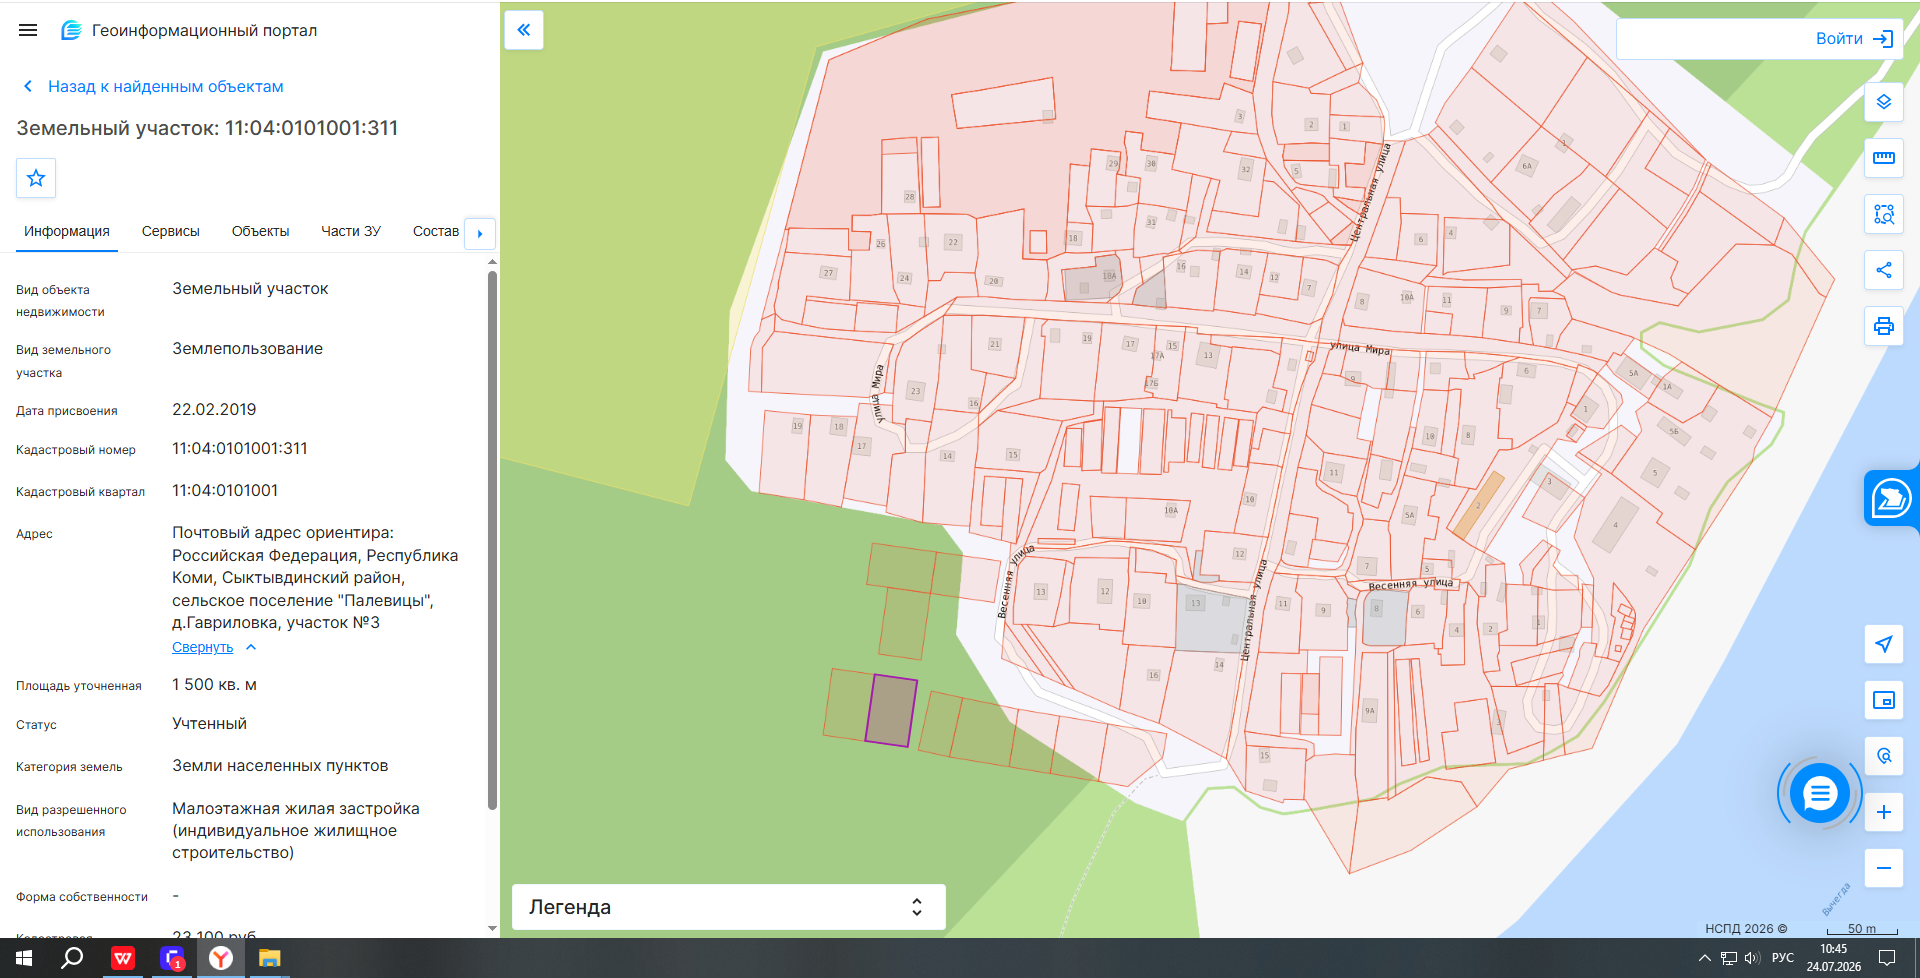Collapse the side panel with double chevron

pos(524,30)
